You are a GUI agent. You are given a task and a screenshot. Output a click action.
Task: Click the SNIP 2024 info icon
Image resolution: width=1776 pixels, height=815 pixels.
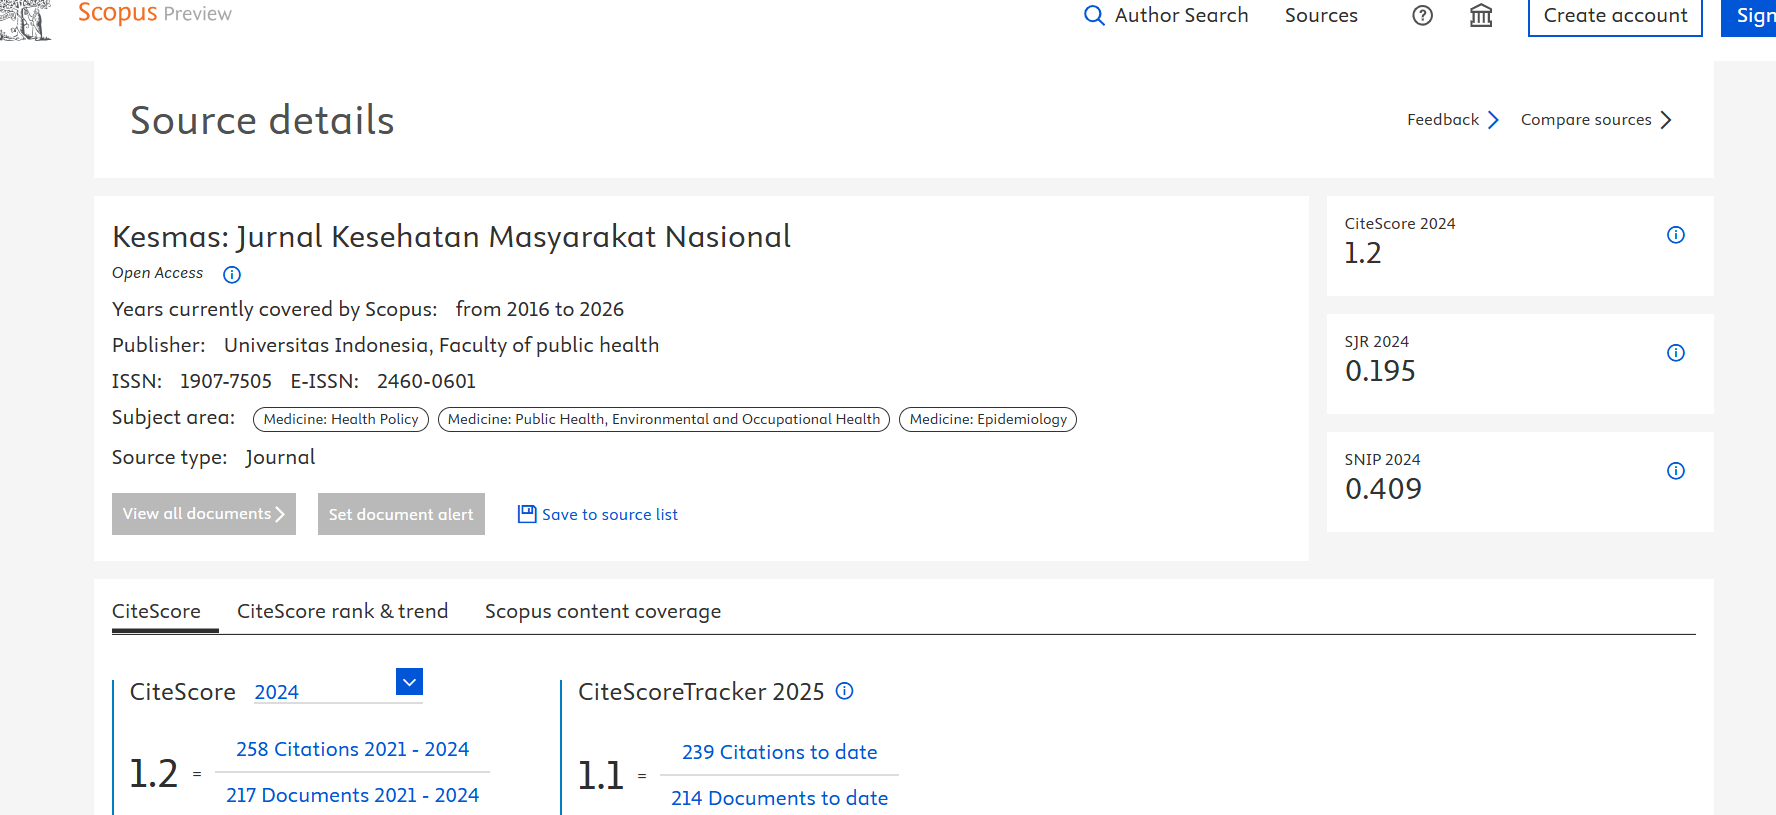(x=1676, y=471)
